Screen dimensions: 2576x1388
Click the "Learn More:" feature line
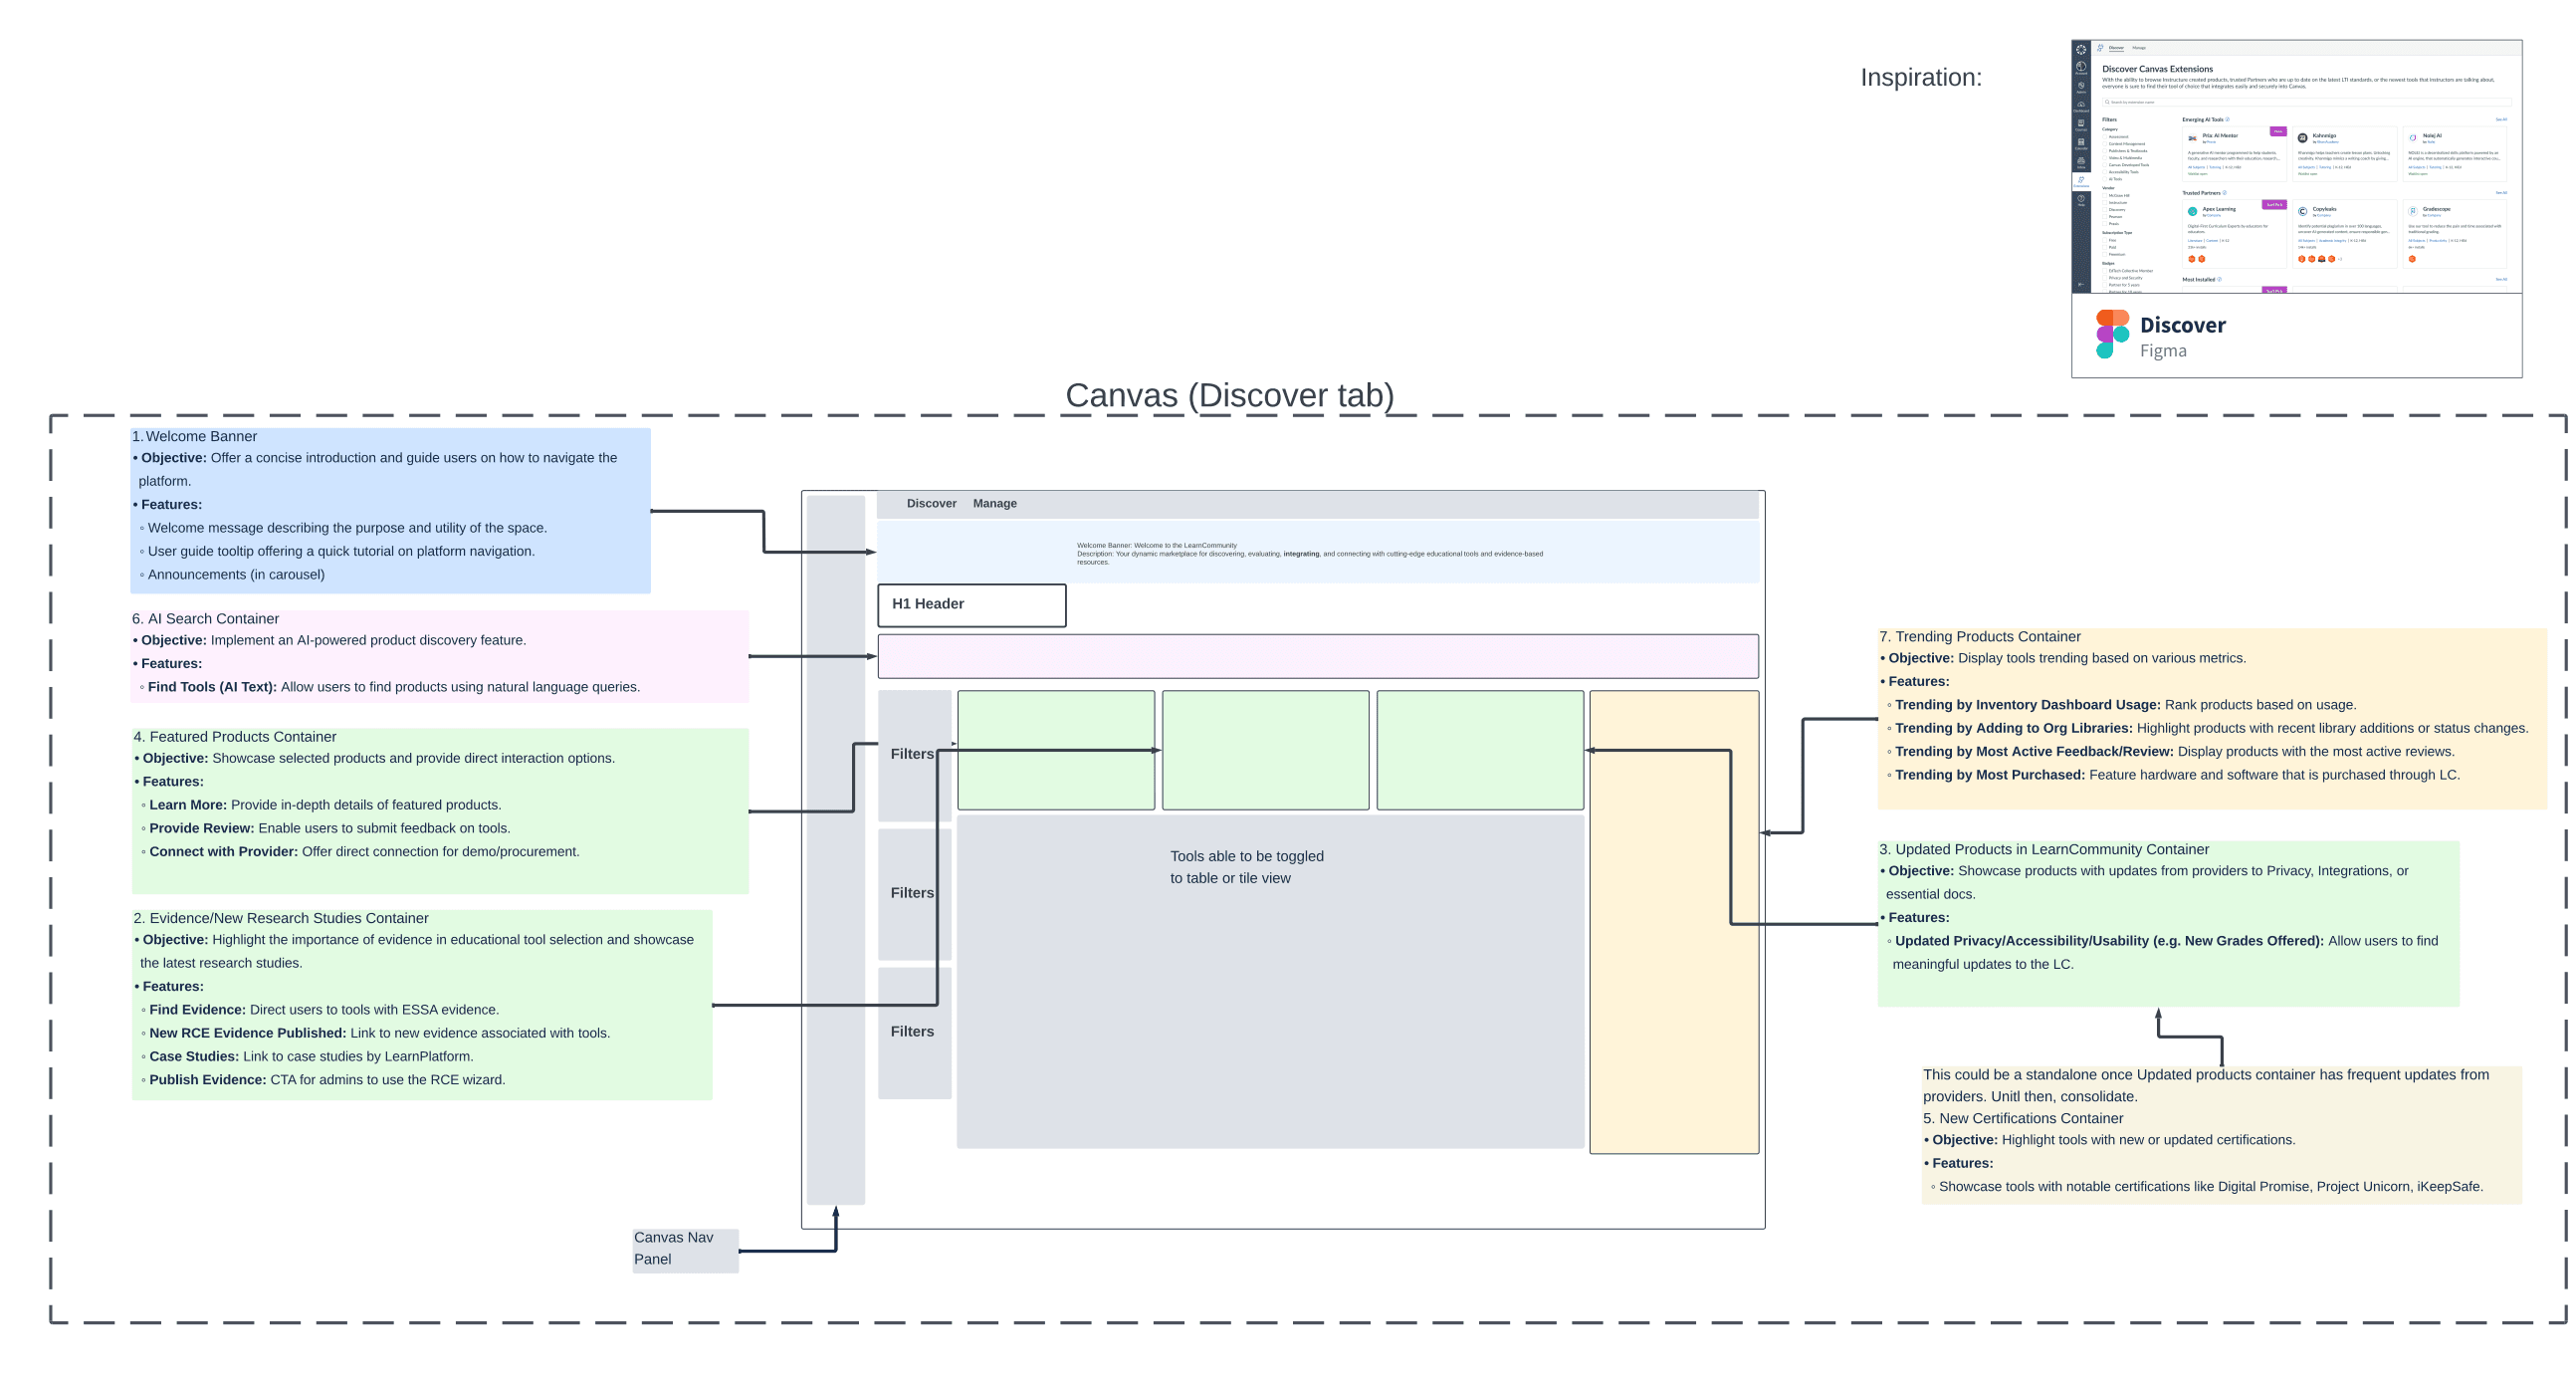coord(321,805)
